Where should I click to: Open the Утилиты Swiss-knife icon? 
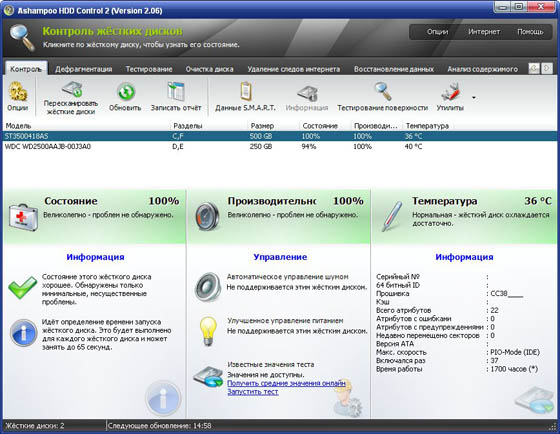tap(450, 92)
